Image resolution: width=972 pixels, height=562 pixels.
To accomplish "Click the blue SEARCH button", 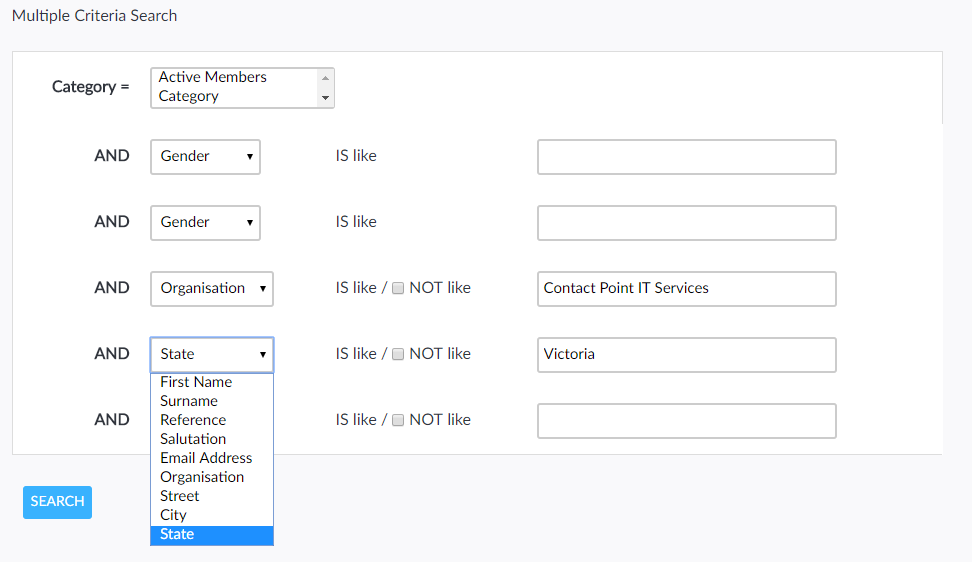I will tap(57, 502).
